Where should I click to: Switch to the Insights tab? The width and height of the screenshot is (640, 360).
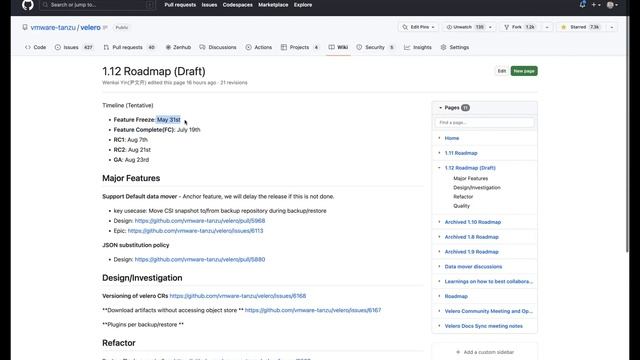click(x=418, y=47)
